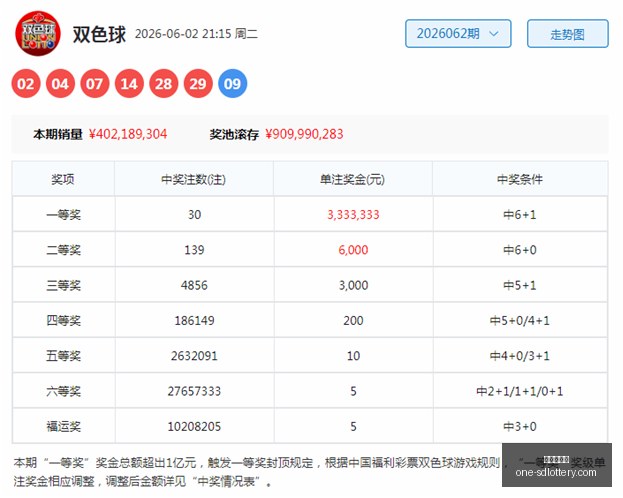Select the 五等奖 row label

point(64,356)
